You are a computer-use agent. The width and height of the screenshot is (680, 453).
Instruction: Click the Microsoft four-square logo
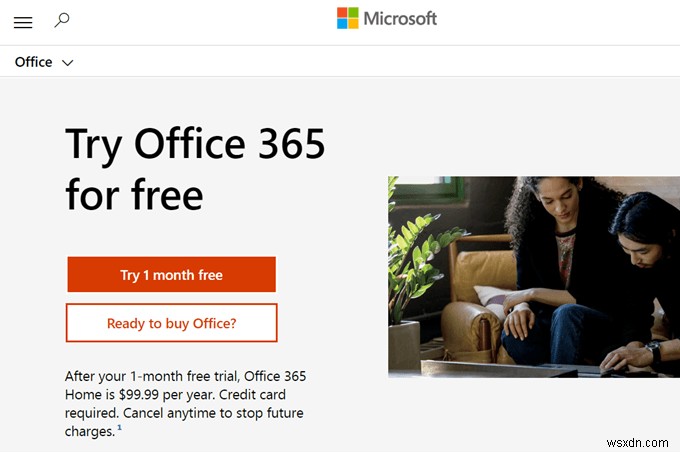pyautogui.click(x=347, y=19)
